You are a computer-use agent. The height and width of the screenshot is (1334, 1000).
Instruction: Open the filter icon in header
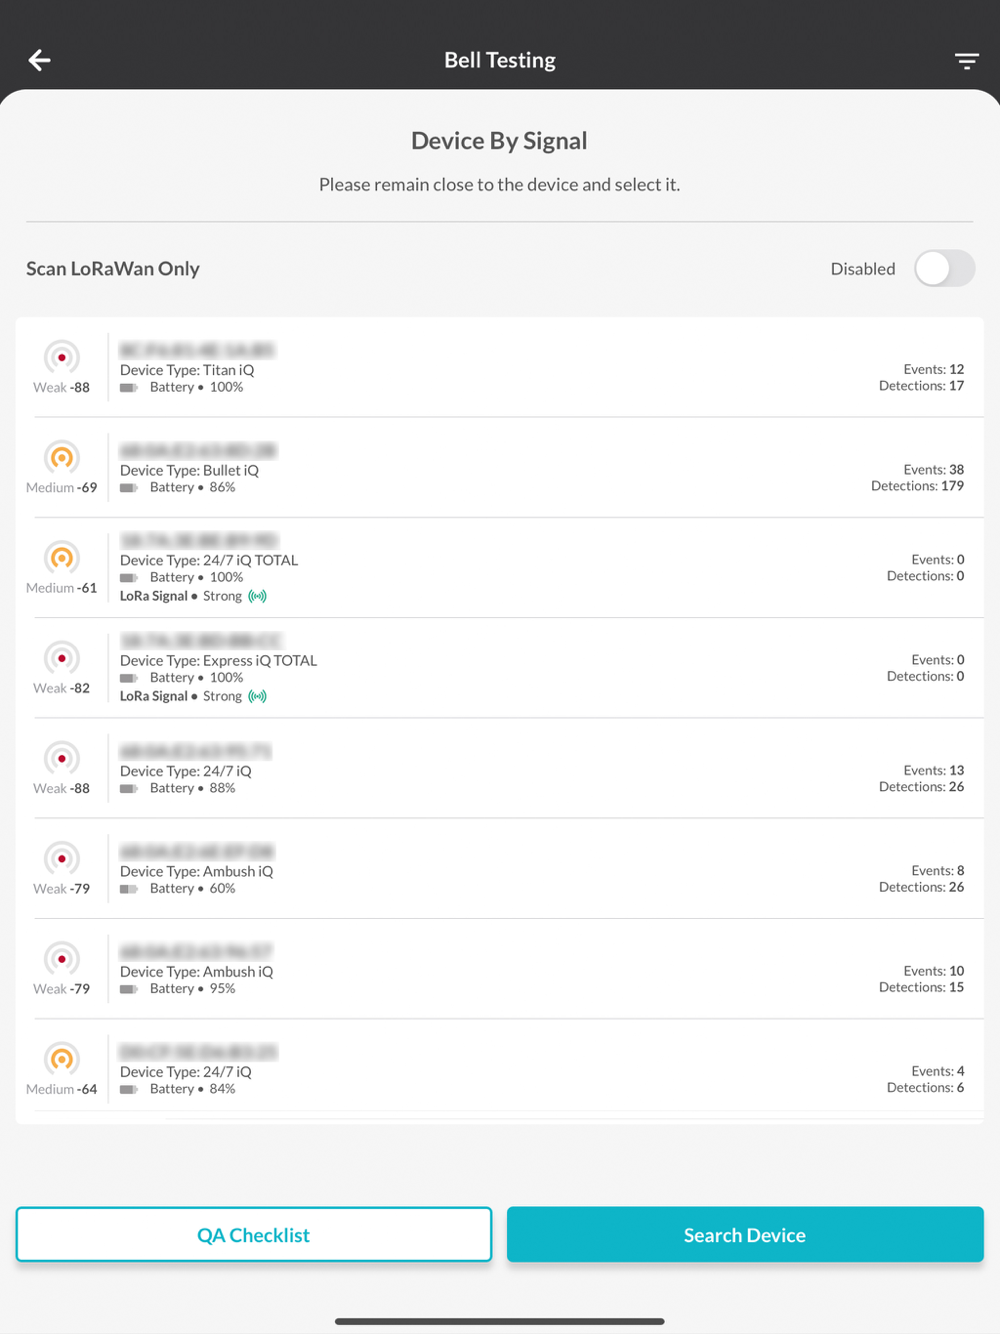point(966,61)
